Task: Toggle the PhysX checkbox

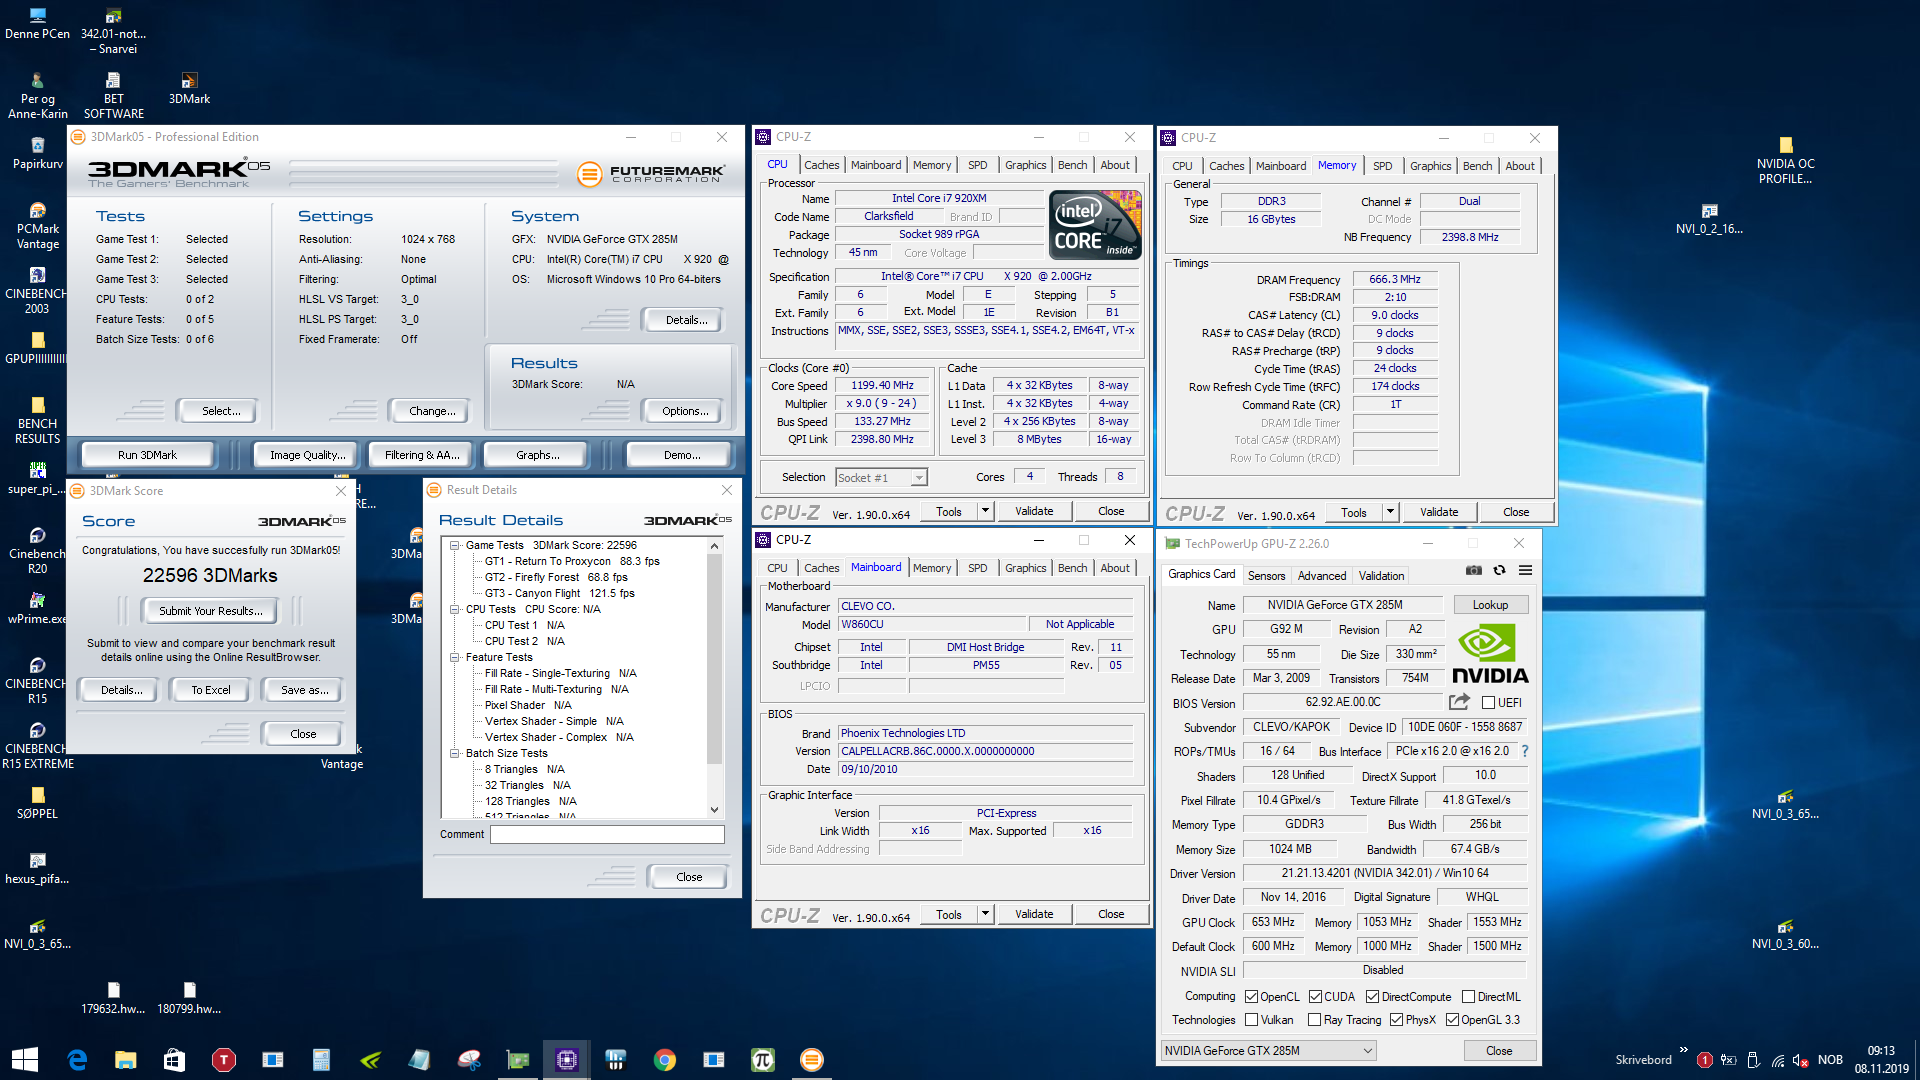Action: [x=1396, y=1020]
